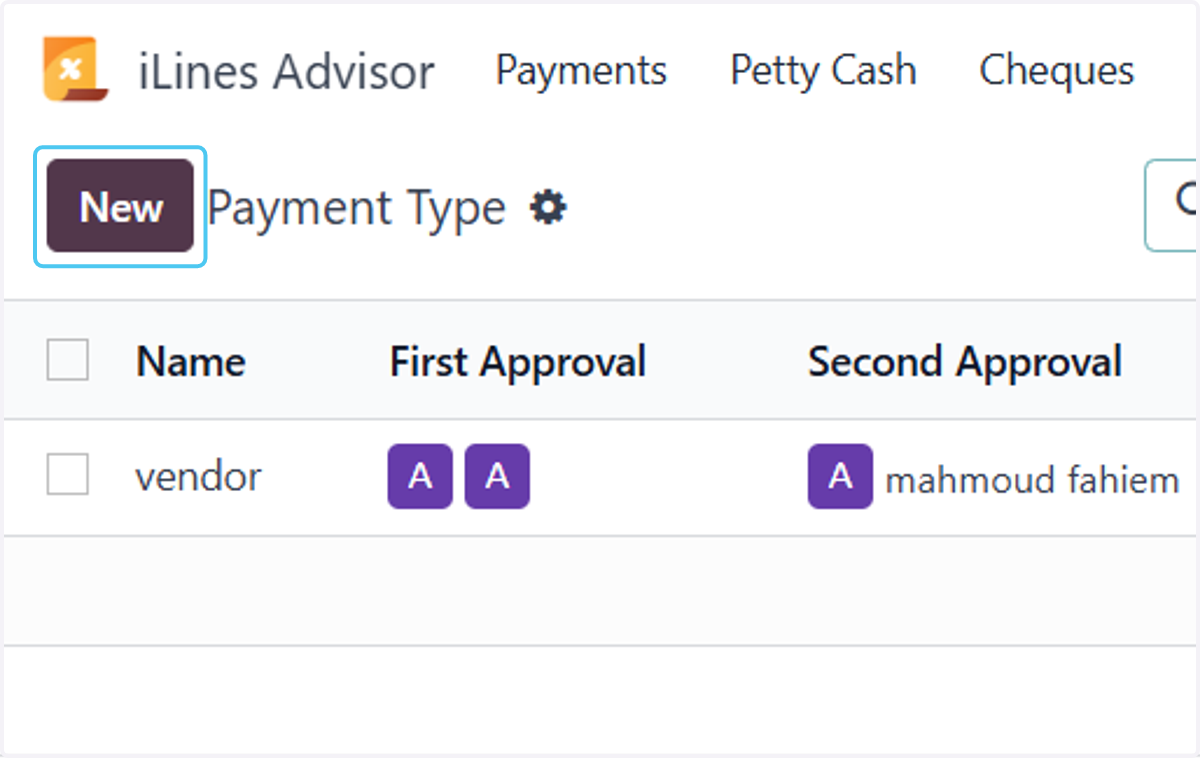Viewport: 1200px width, 758px height.
Task: Open the gear actions menu beside Payment Type
Action: (548, 208)
